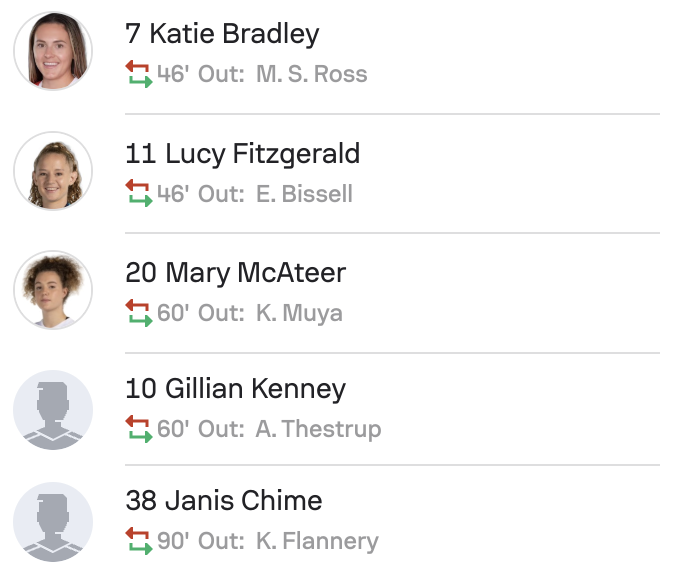
Task: Select substituted-out player E. Bissell
Action: point(304,194)
